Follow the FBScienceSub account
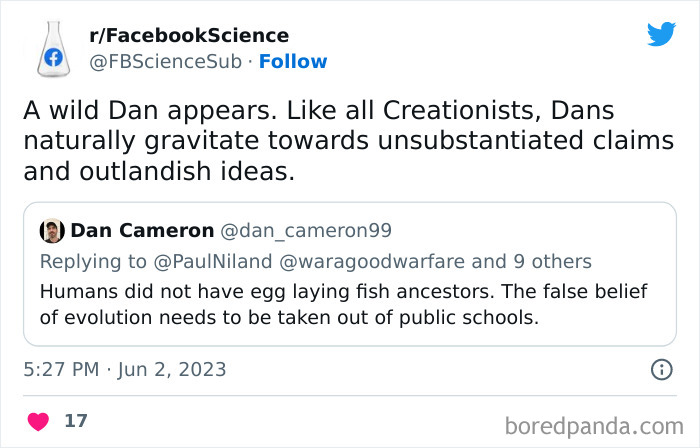Screen dimensions: 700x448 292,61
